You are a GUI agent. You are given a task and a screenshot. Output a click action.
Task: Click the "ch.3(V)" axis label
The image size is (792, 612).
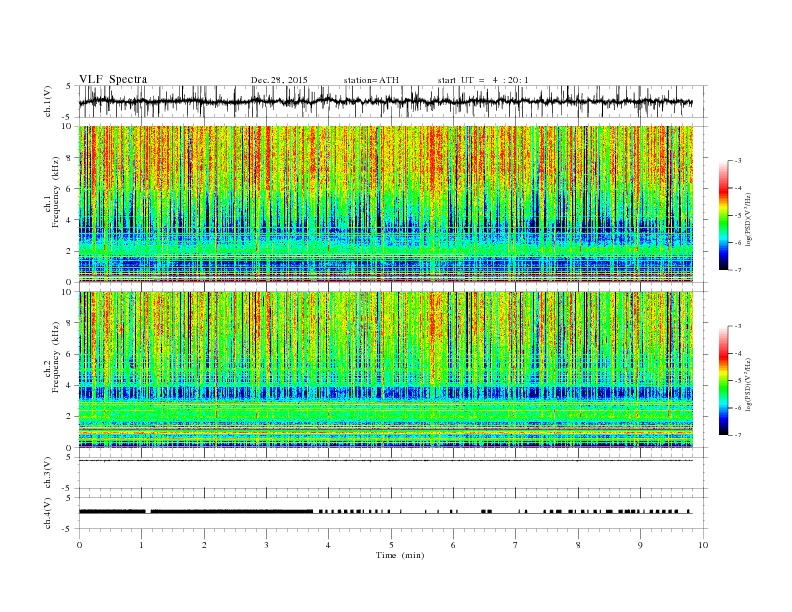[x=48, y=473]
